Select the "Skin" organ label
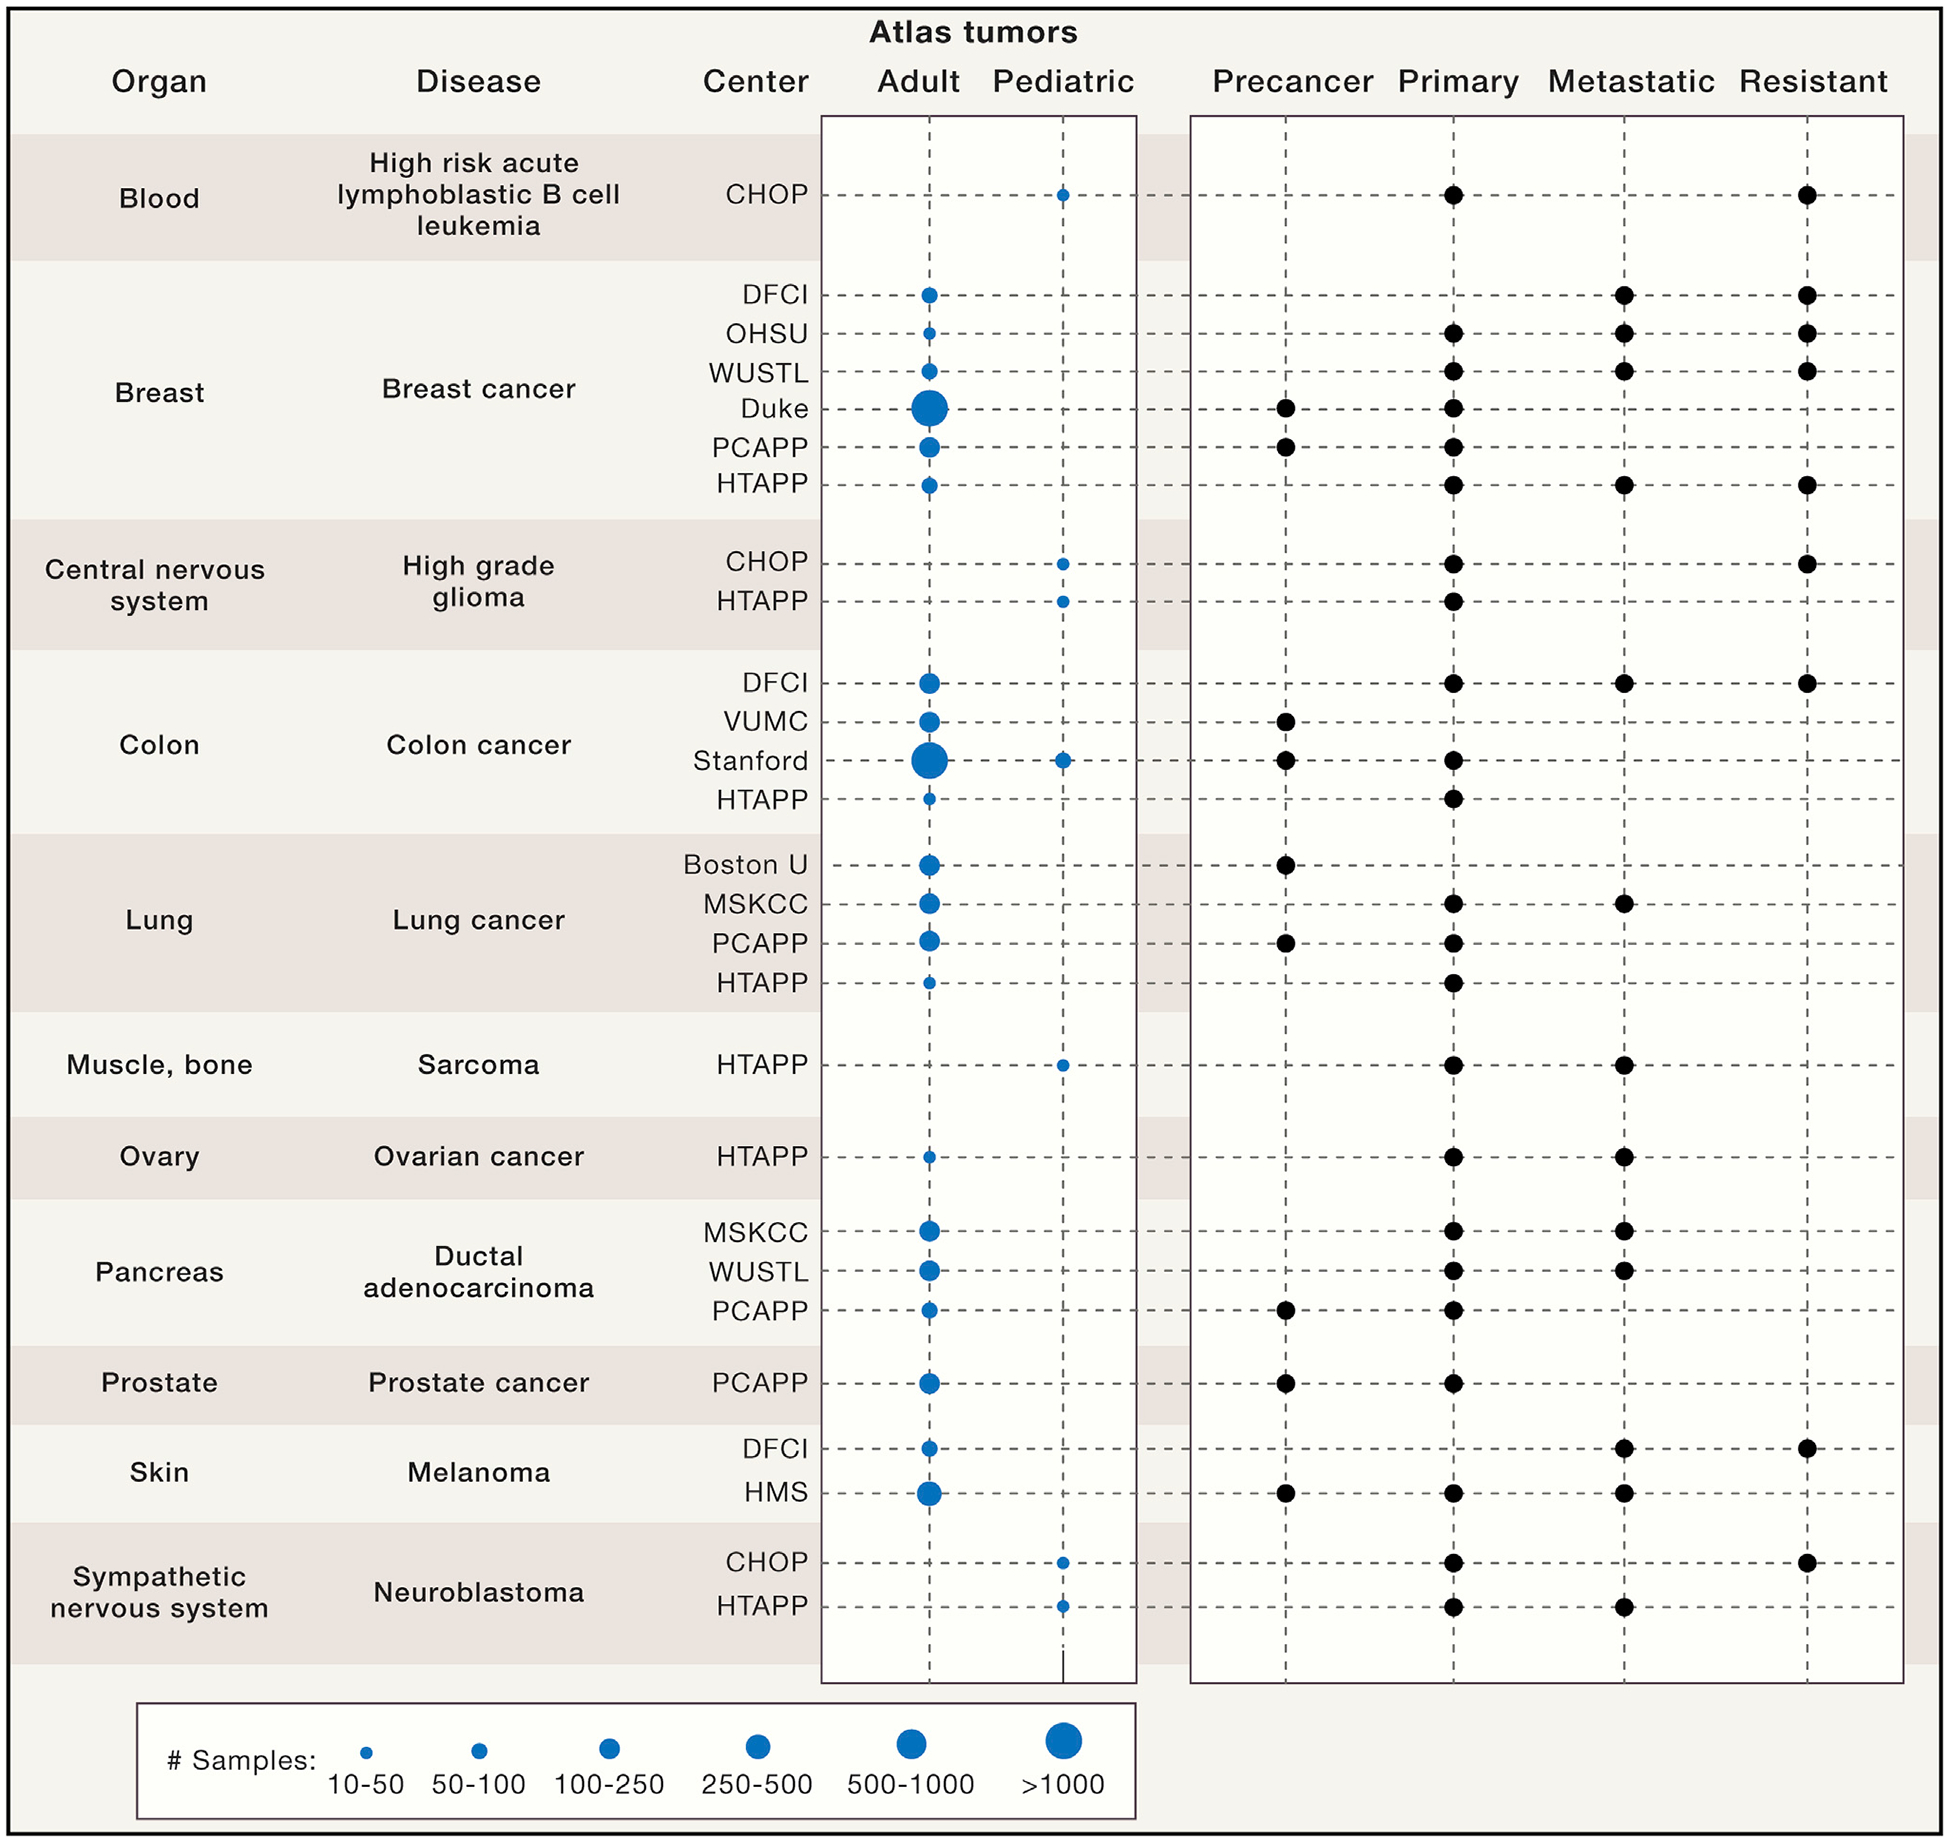This screenshot has width=1950, height=1841. 159,1472
